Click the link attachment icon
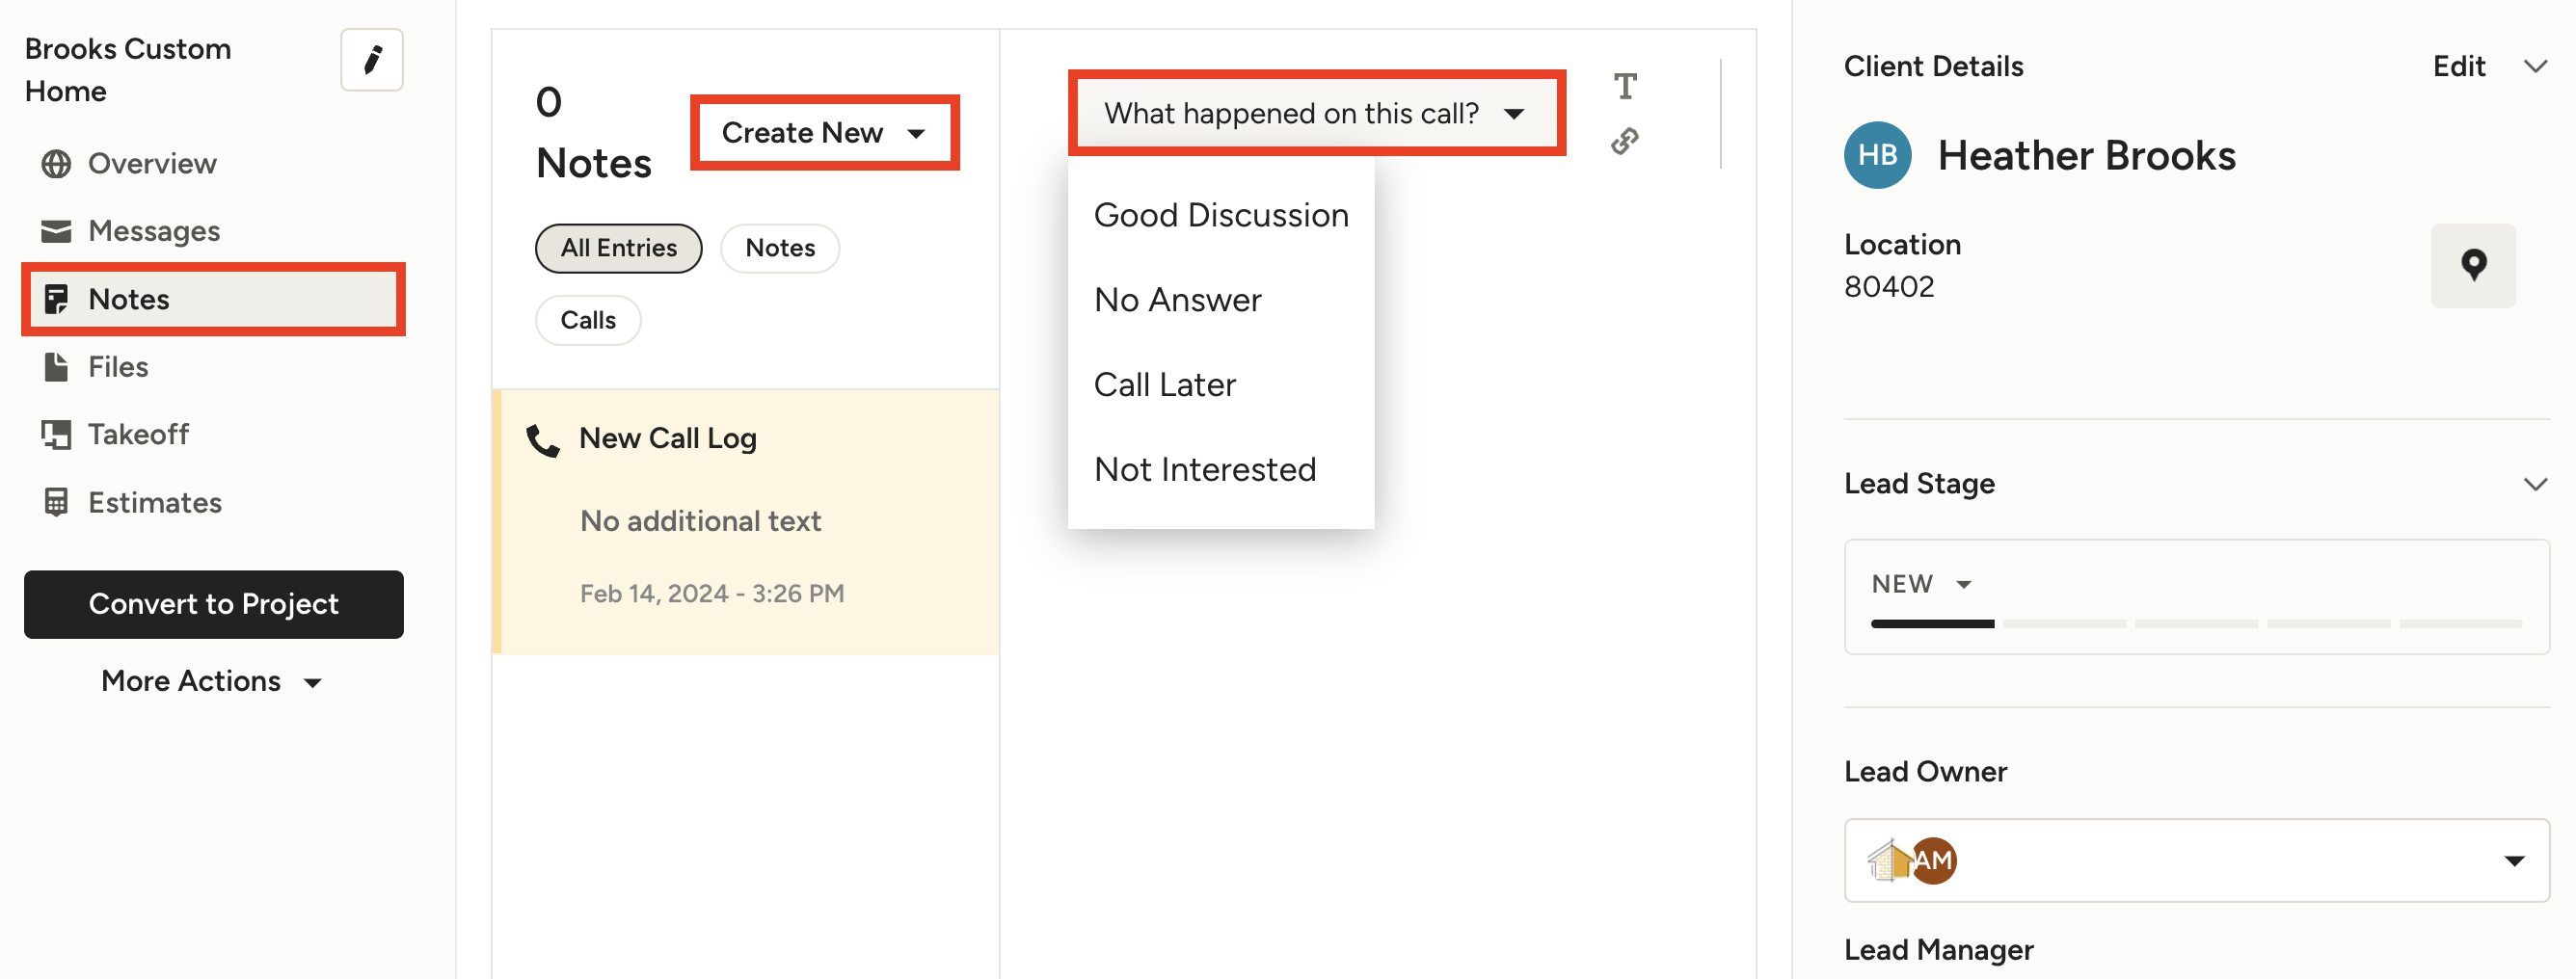This screenshot has width=2576, height=979. point(1625,141)
